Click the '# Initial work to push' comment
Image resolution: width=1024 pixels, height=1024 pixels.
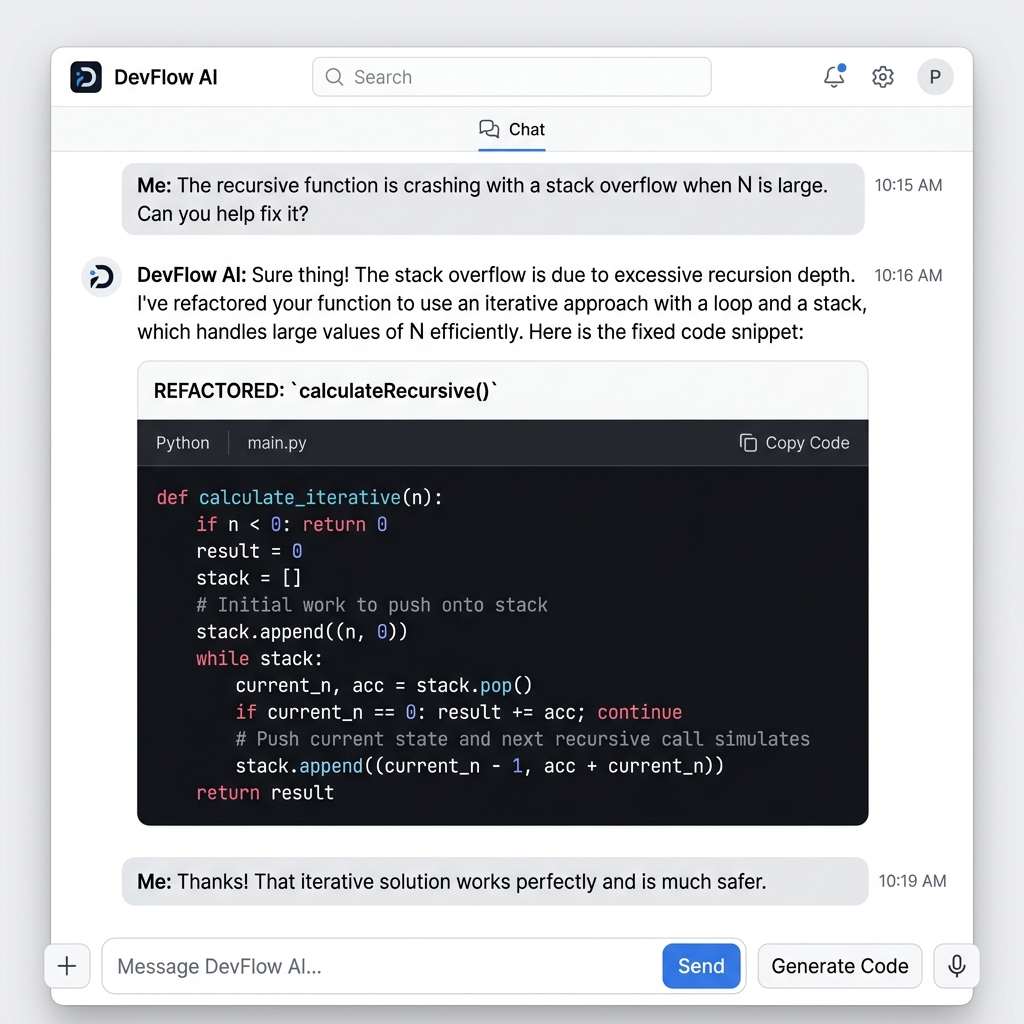[x=372, y=605]
